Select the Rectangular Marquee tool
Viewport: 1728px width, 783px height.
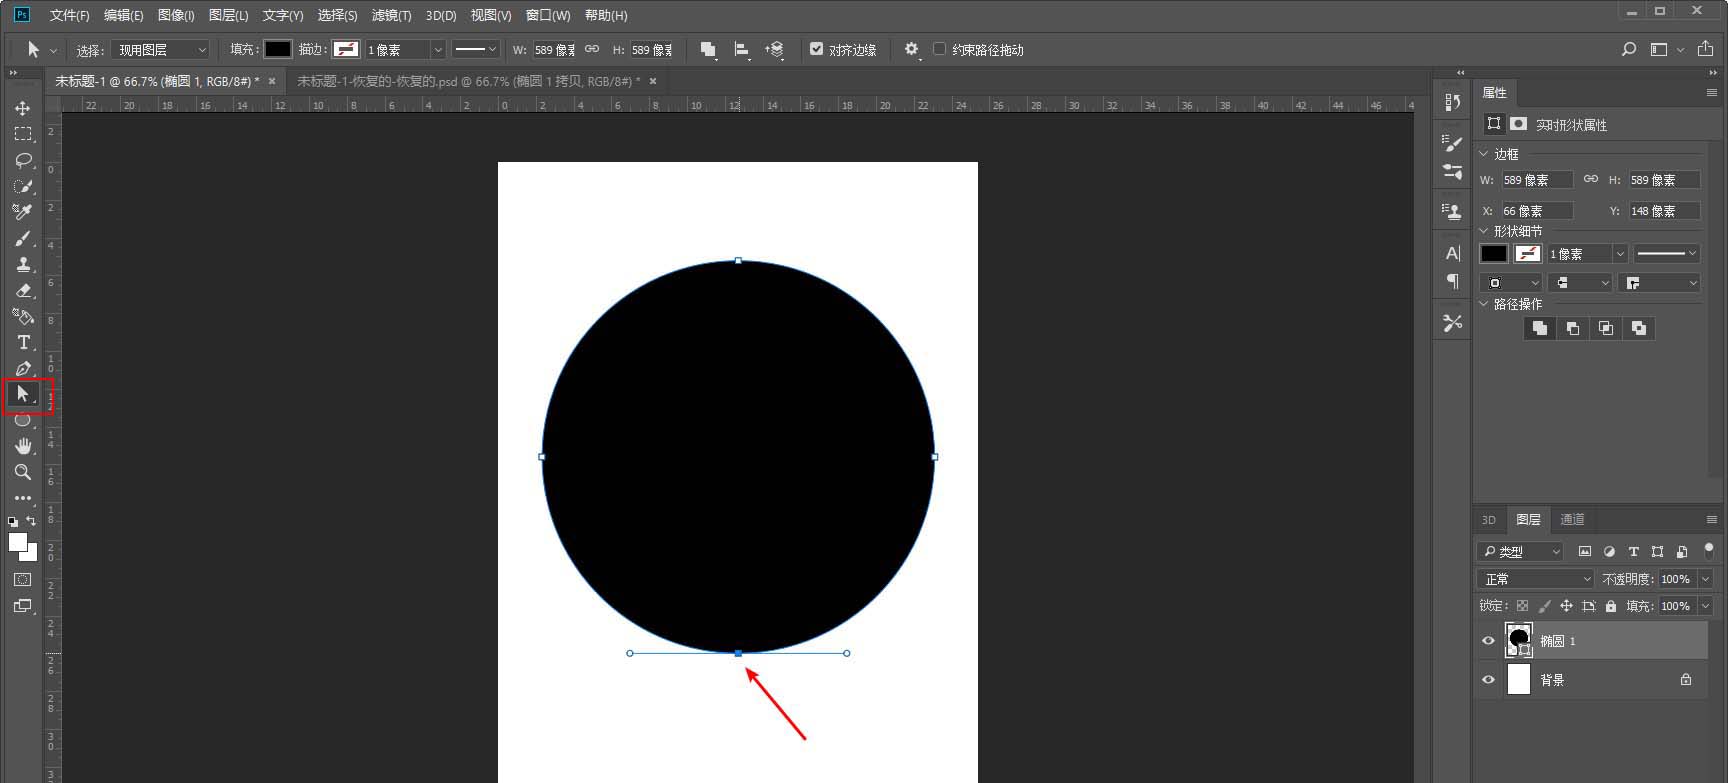point(22,134)
